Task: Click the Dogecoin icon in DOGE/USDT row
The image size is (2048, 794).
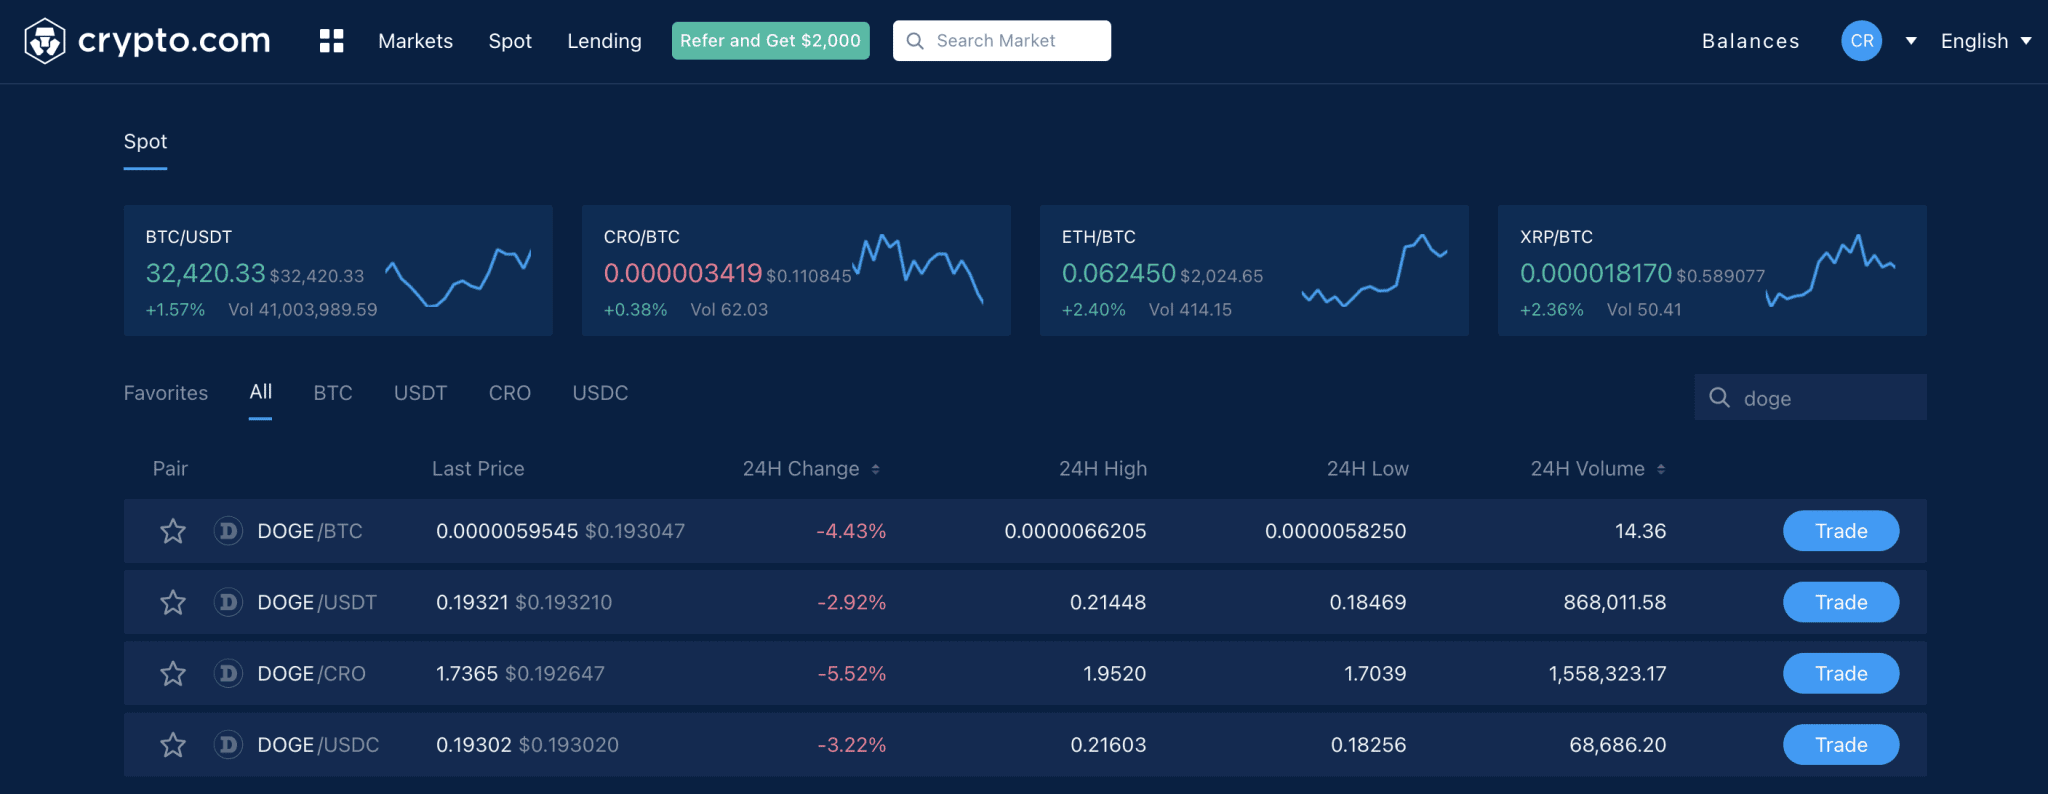Action: pyautogui.click(x=228, y=602)
